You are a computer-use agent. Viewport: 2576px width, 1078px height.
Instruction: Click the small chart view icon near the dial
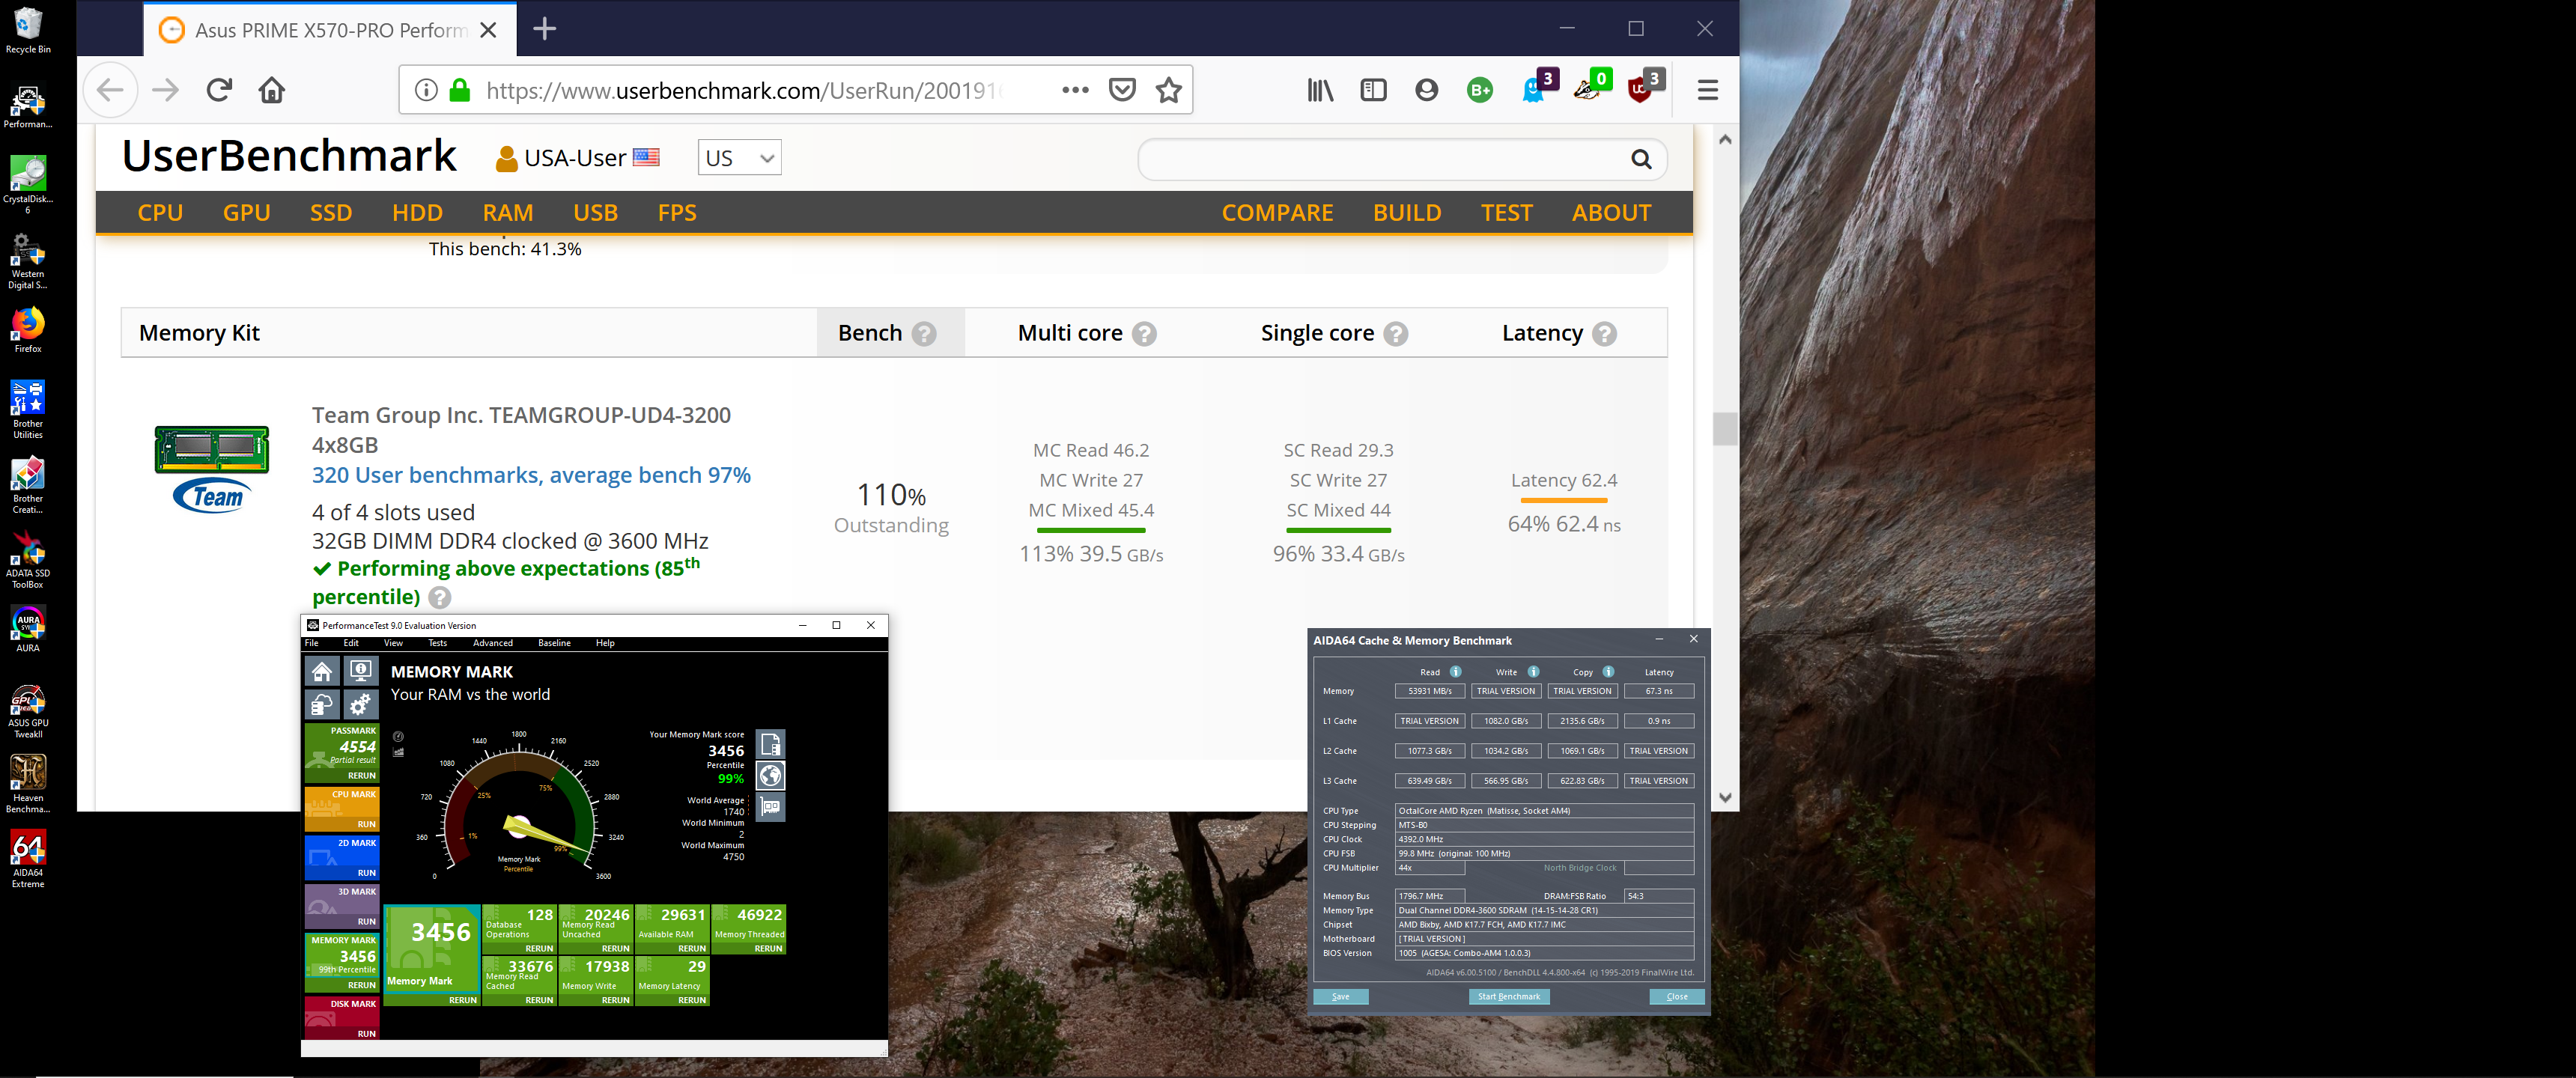(398, 752)
